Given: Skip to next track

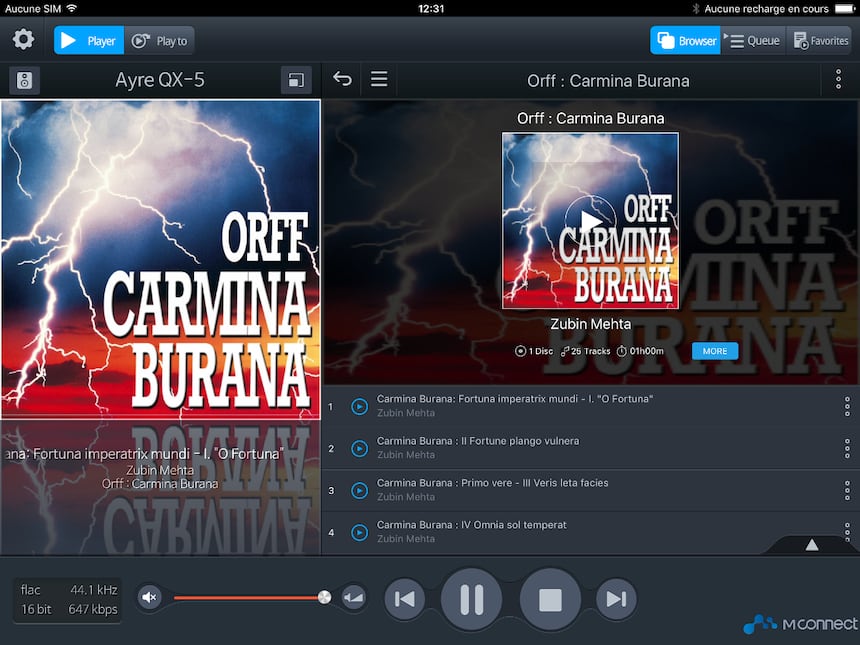Looking at the screenshot, I should (616, 599).
